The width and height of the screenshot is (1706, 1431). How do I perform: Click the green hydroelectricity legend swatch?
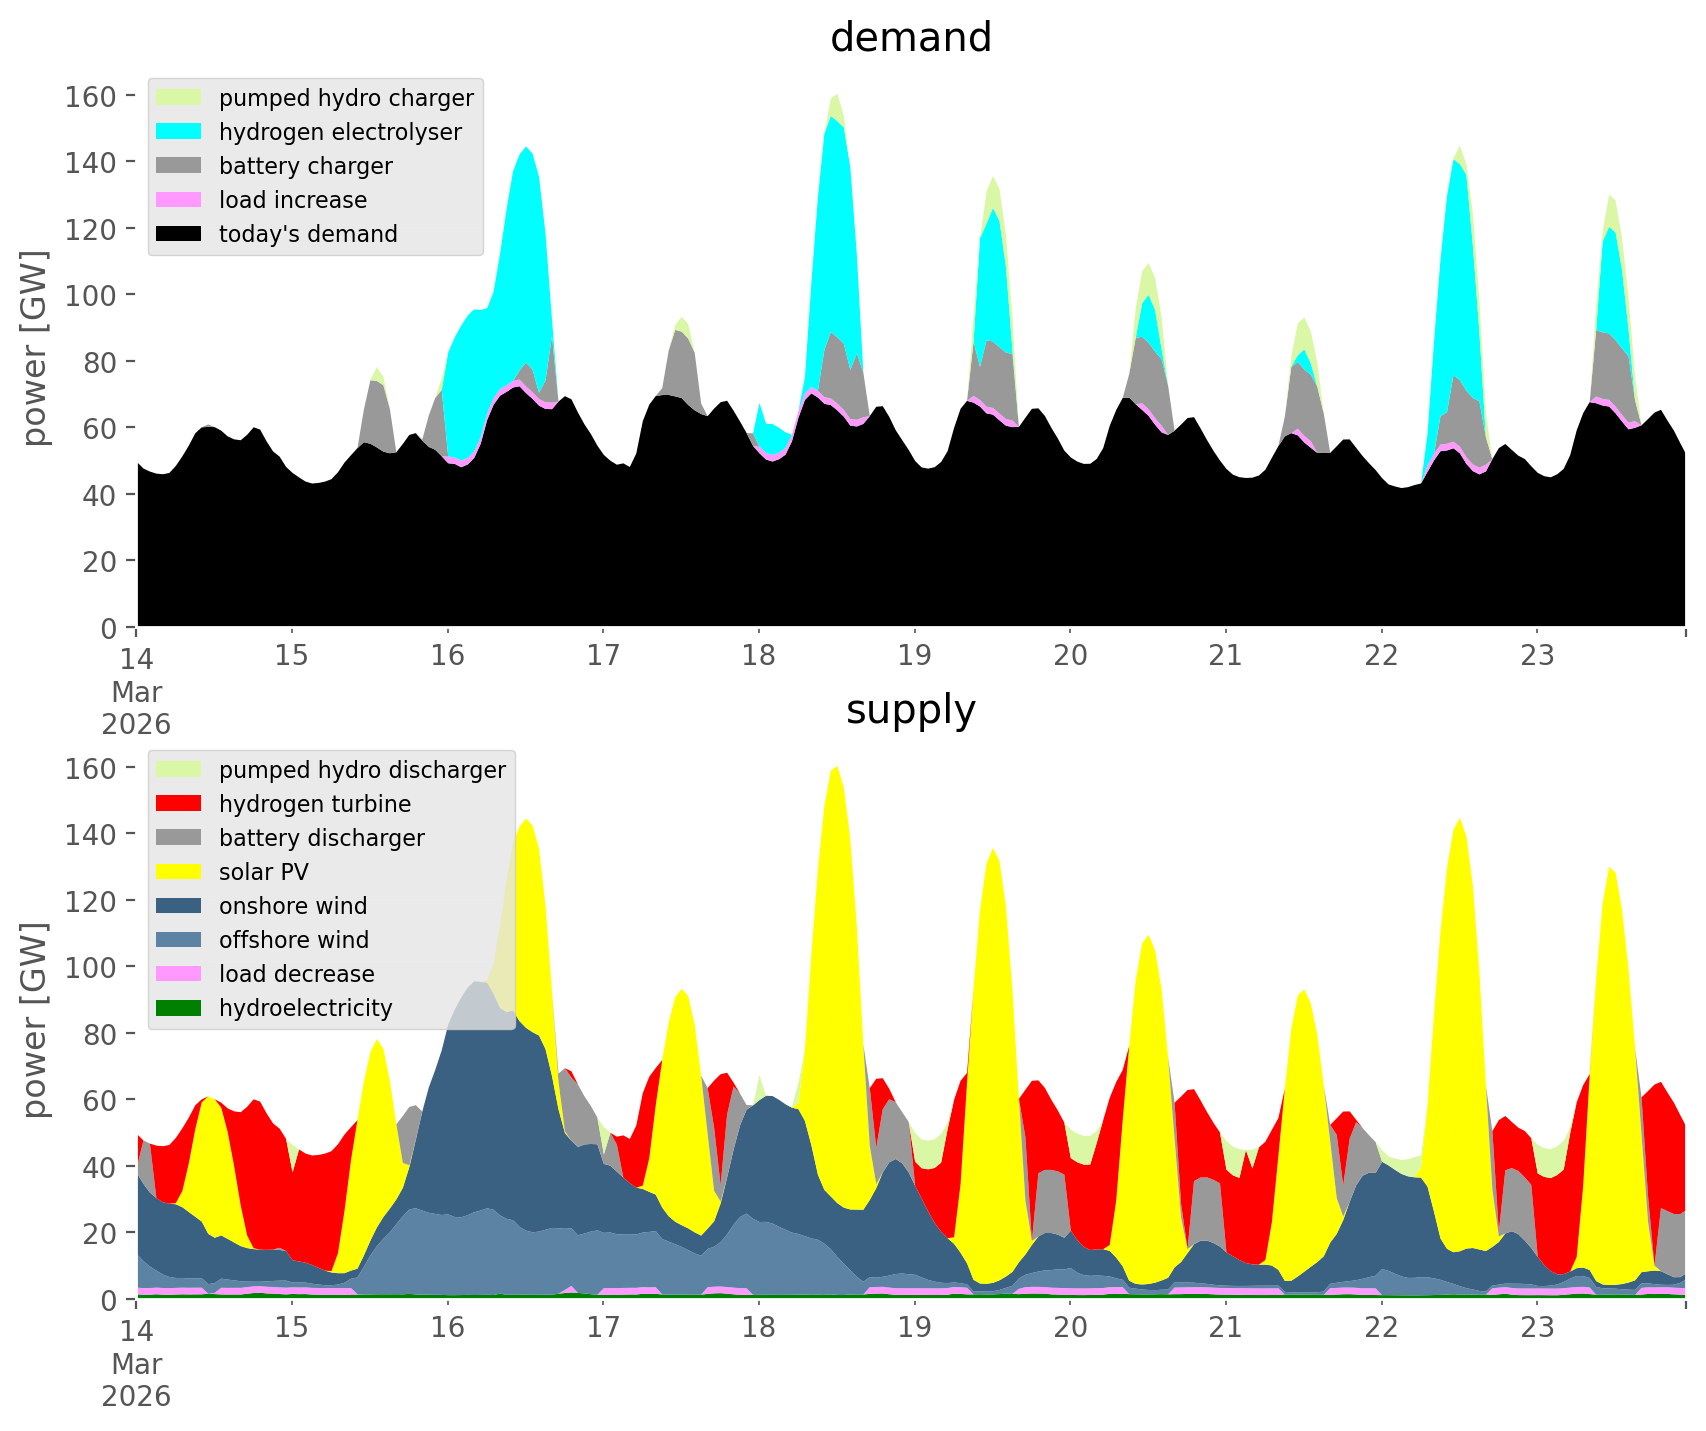pos(179,1008)
